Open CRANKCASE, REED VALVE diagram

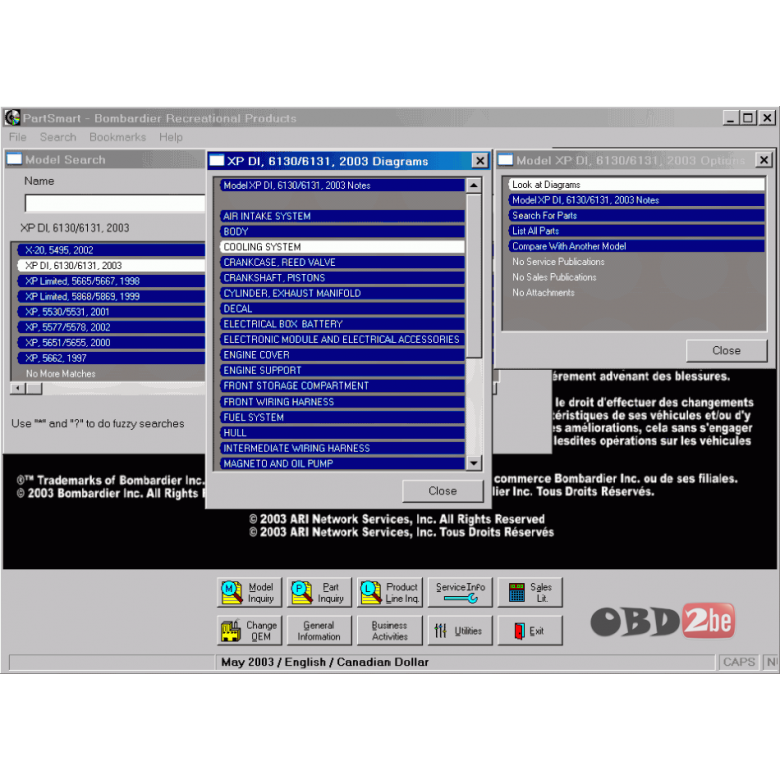(x=342, y=262)
